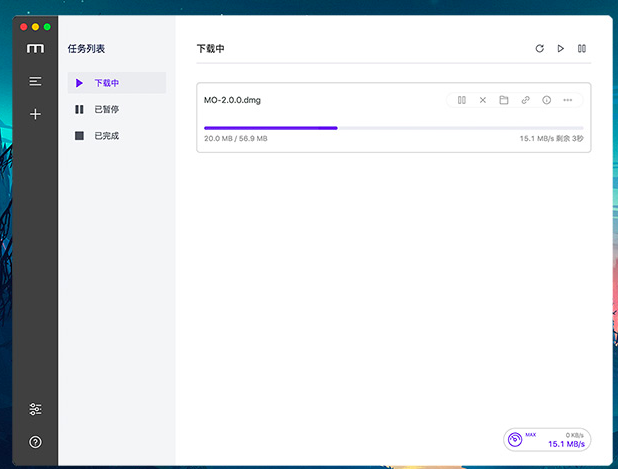Screen dimensions: 618x469
Task: Click the MO-2.0.0.dmg file name
Action: coord(232,100)
